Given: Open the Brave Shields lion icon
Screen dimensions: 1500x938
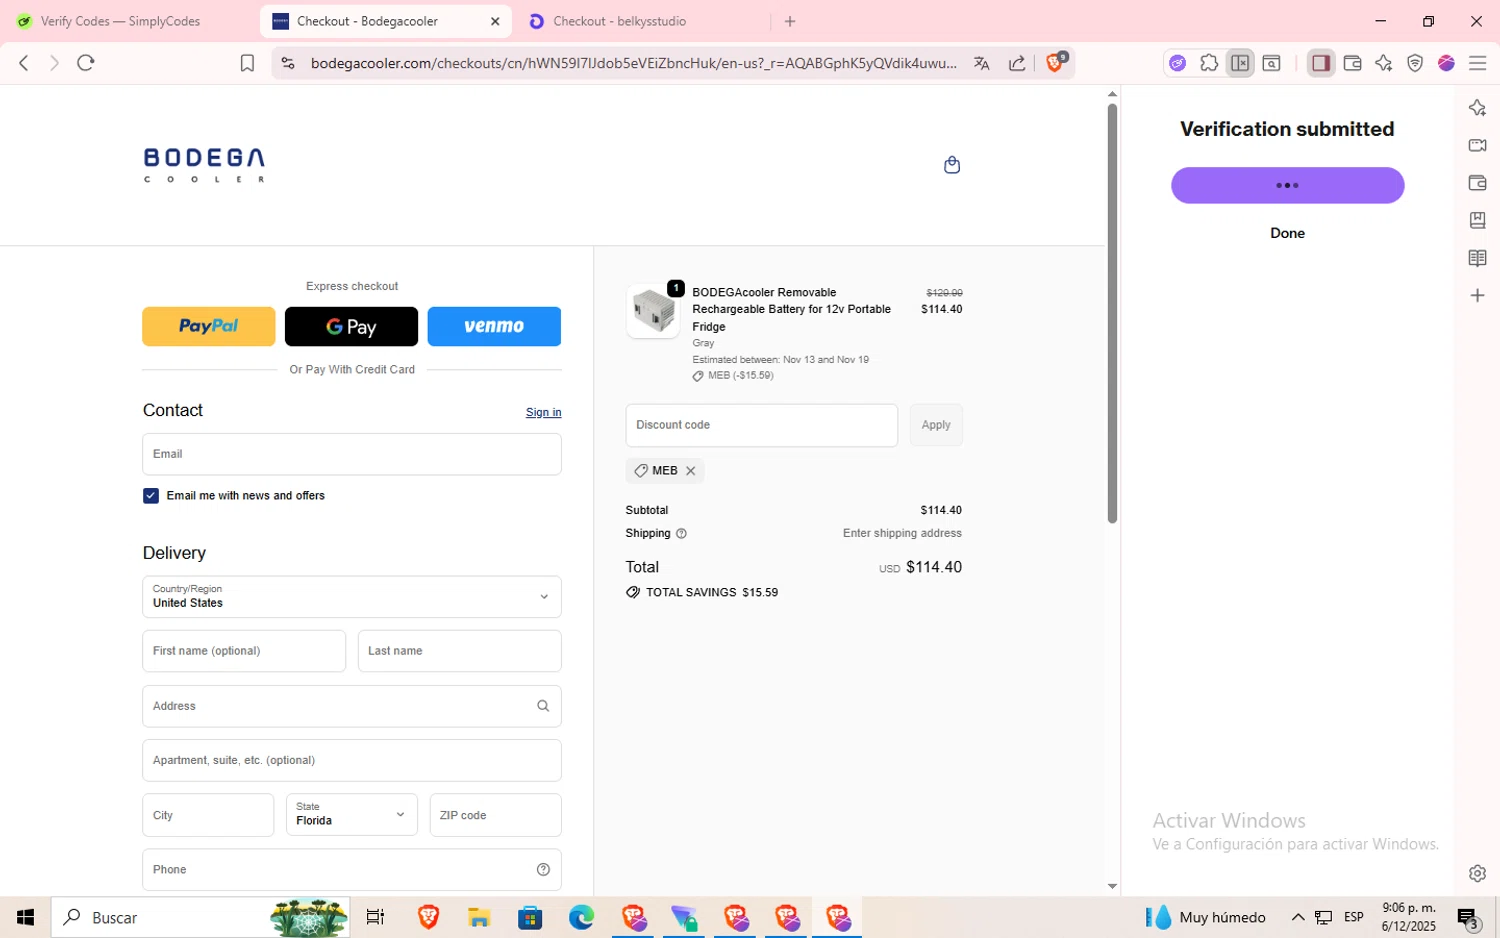Looking at the screenshot, I should click(x=1056, y=62).
